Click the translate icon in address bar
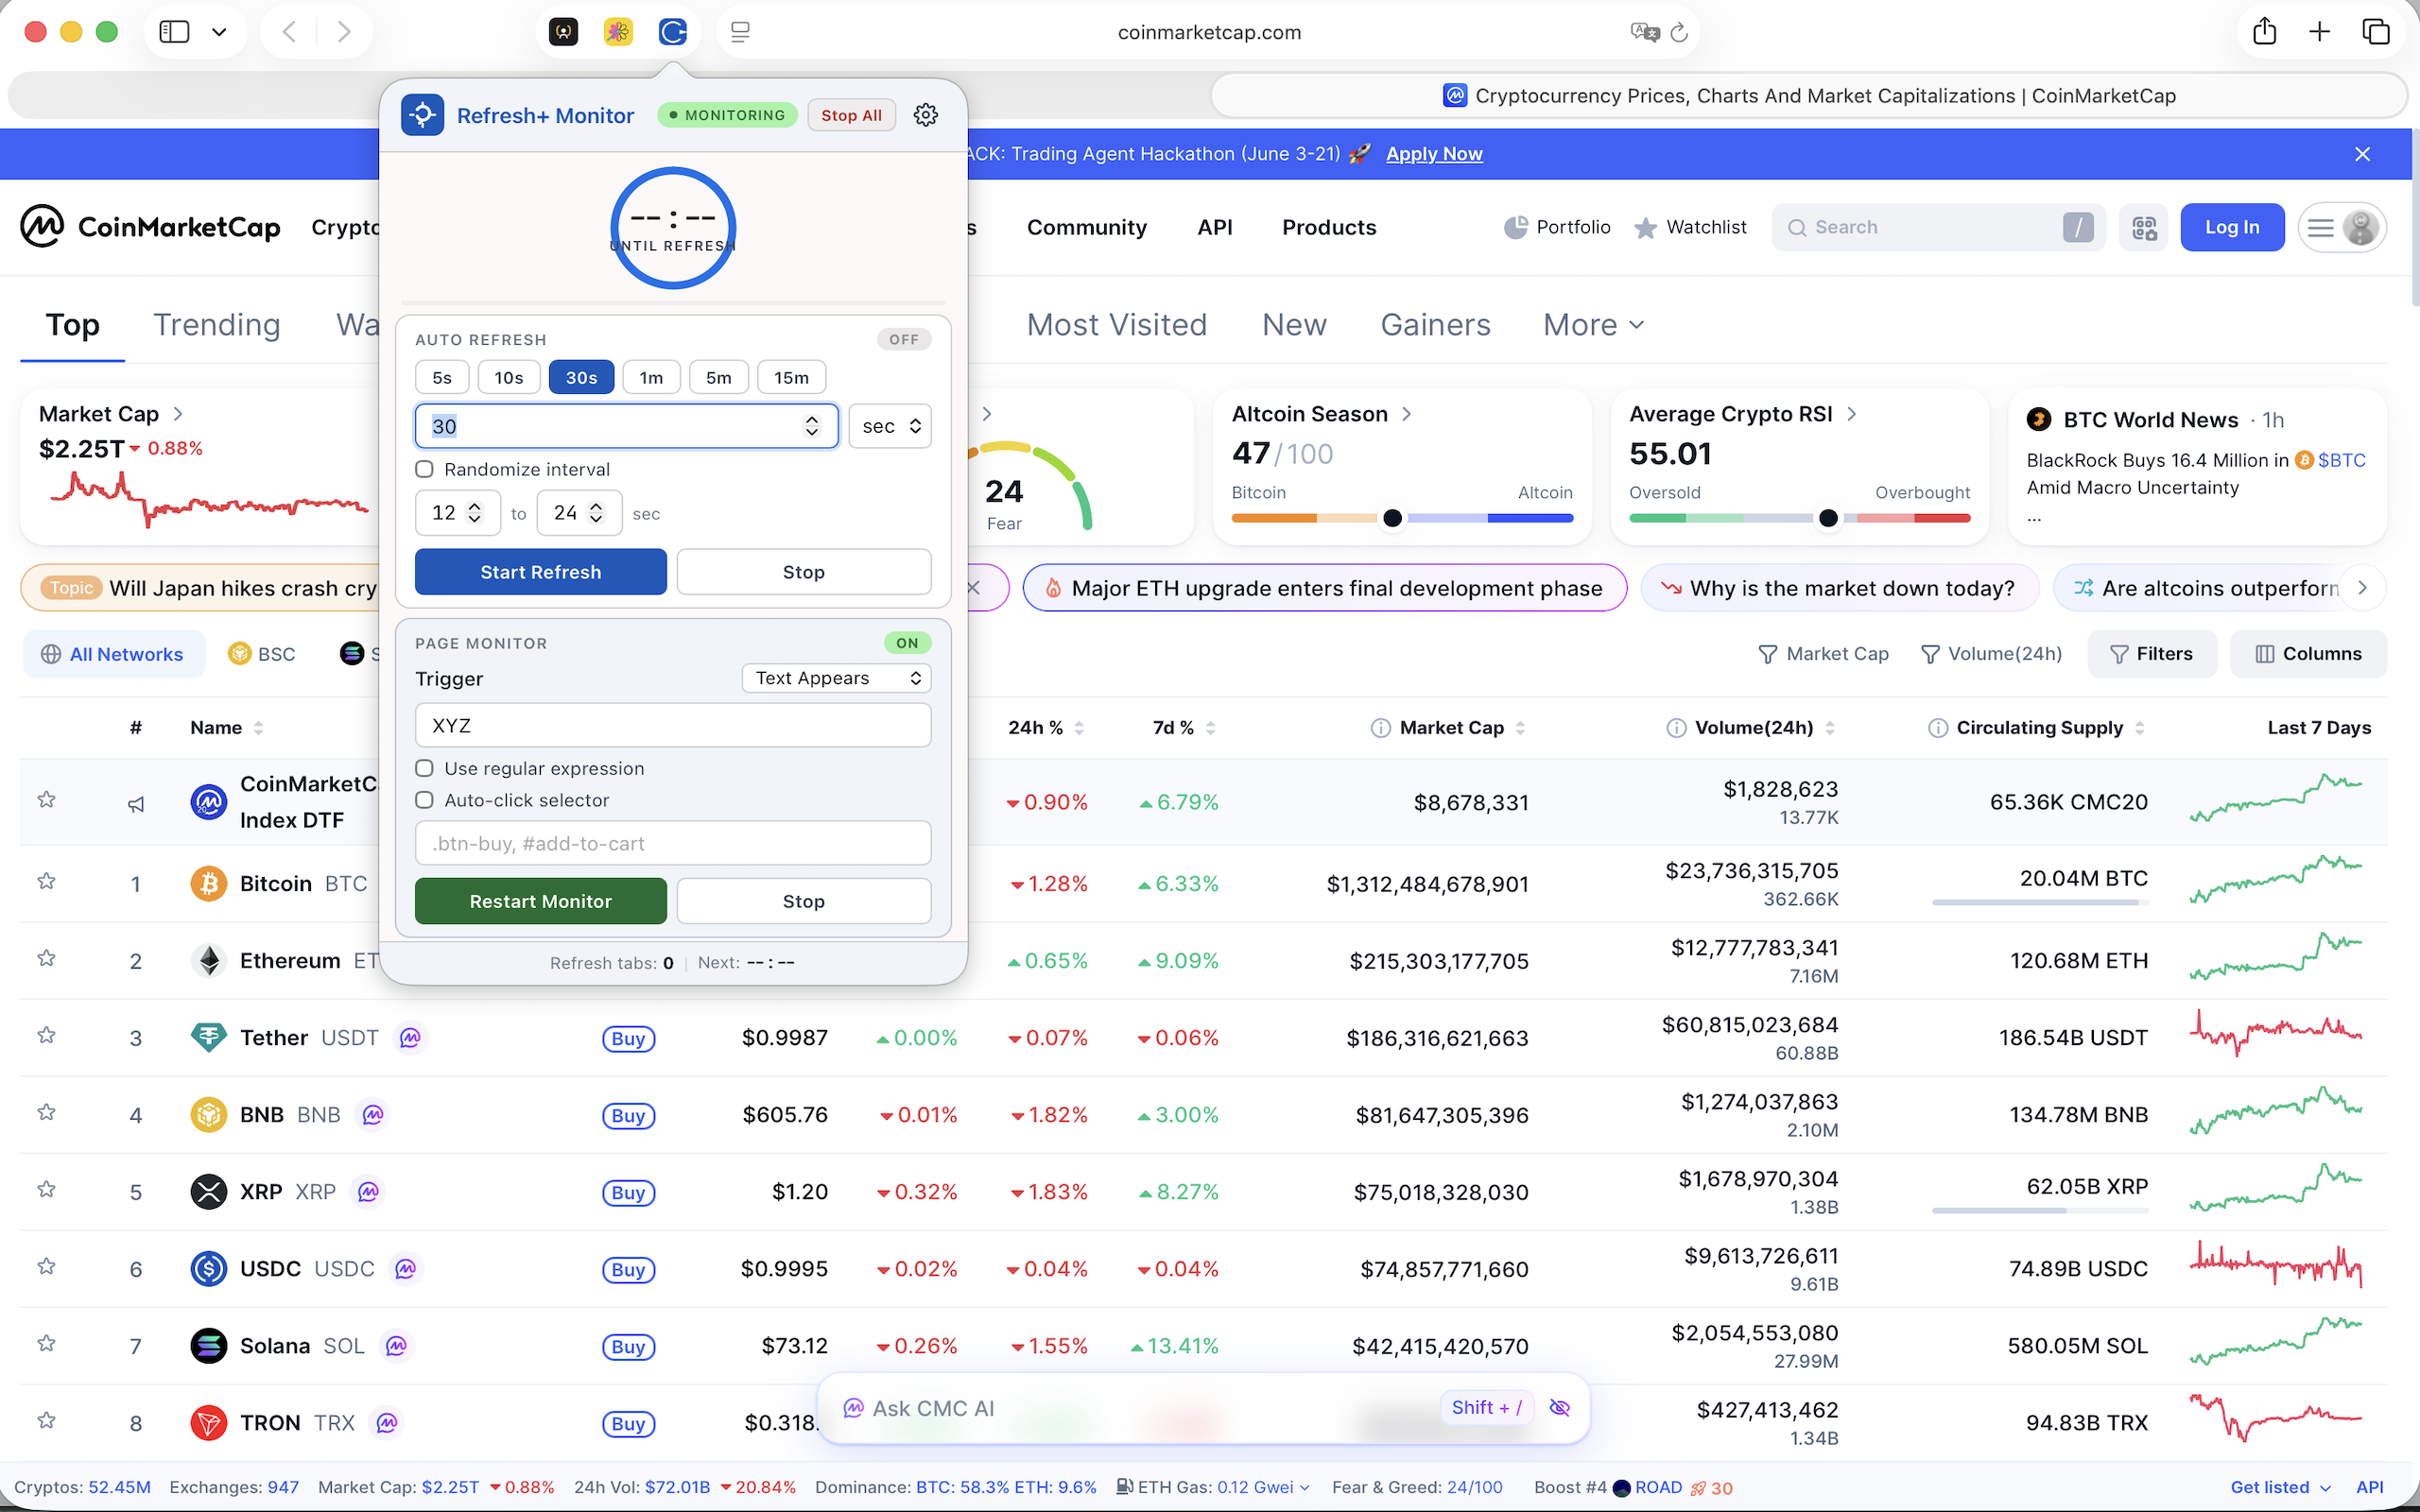This screenshot has height=1512, width=2420. tap(1645, 32)
